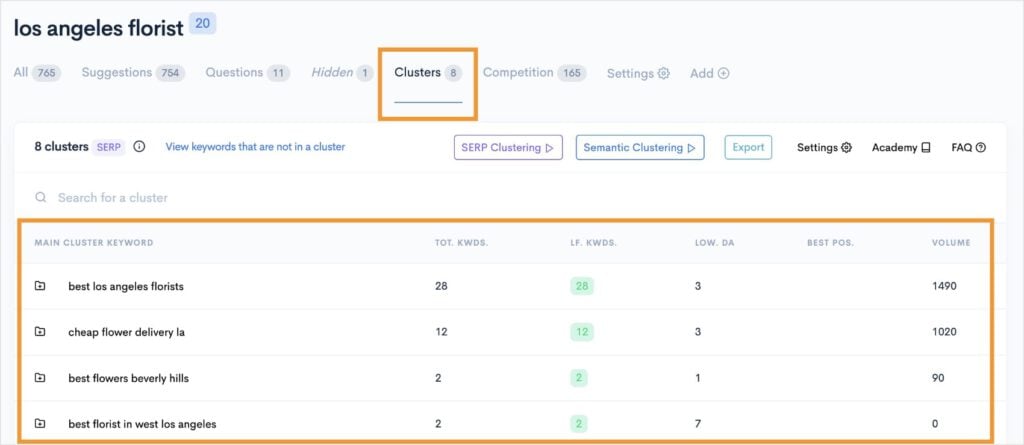Click green 2 badge in beverly hills row

[579, 378]
